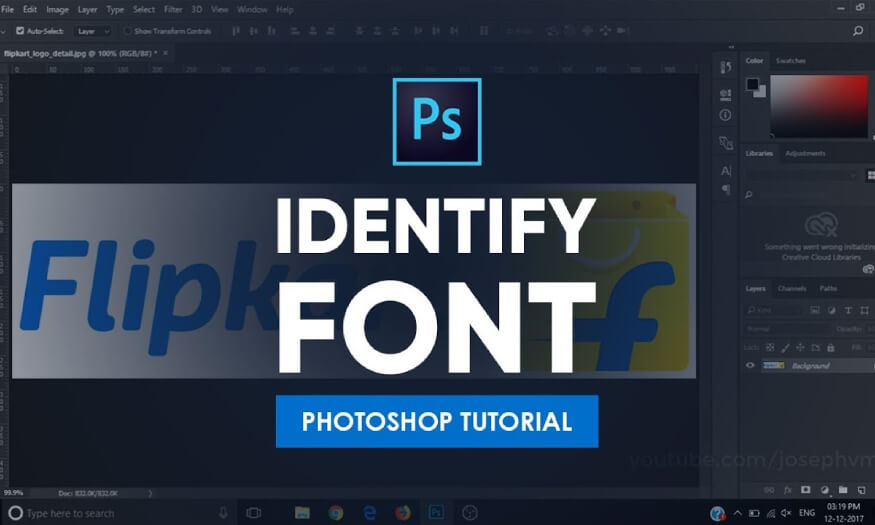Add a layer mask
875x525 pixels.
tap(806, 490)
